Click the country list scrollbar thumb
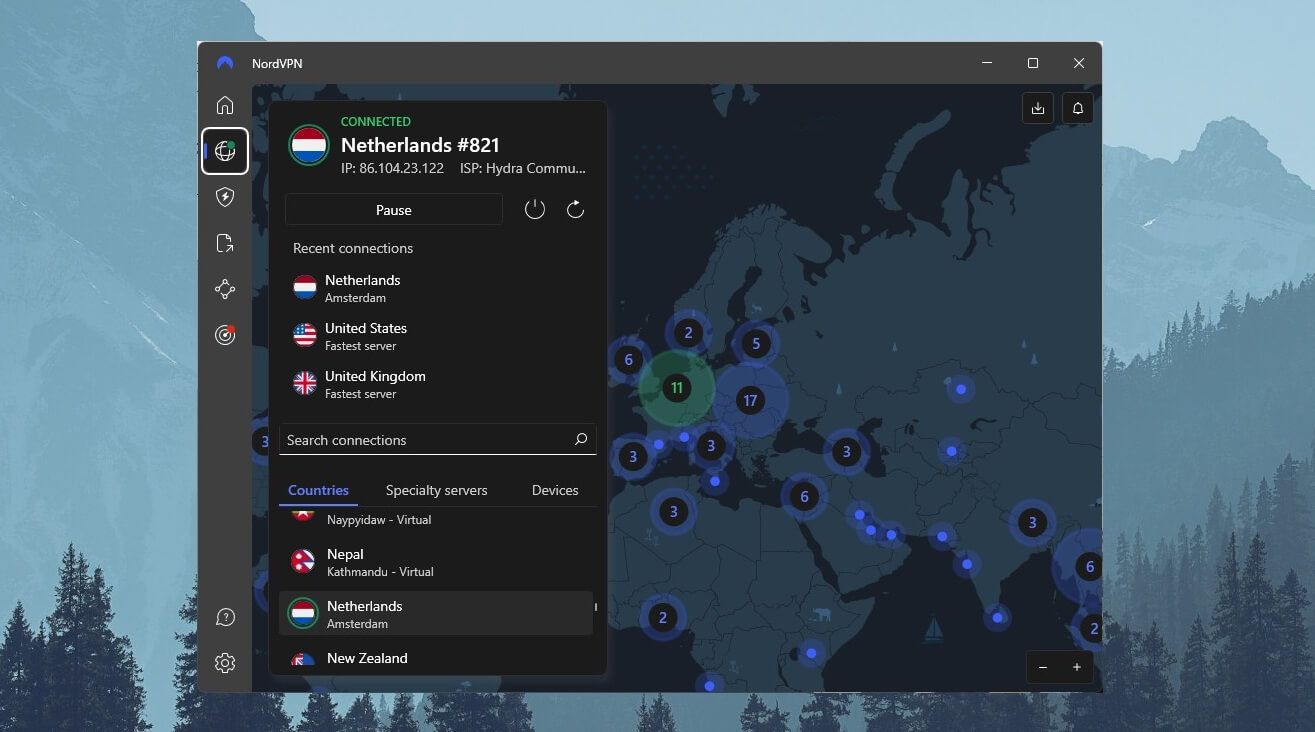The image size is (1315, 732). tap(596, 606)
